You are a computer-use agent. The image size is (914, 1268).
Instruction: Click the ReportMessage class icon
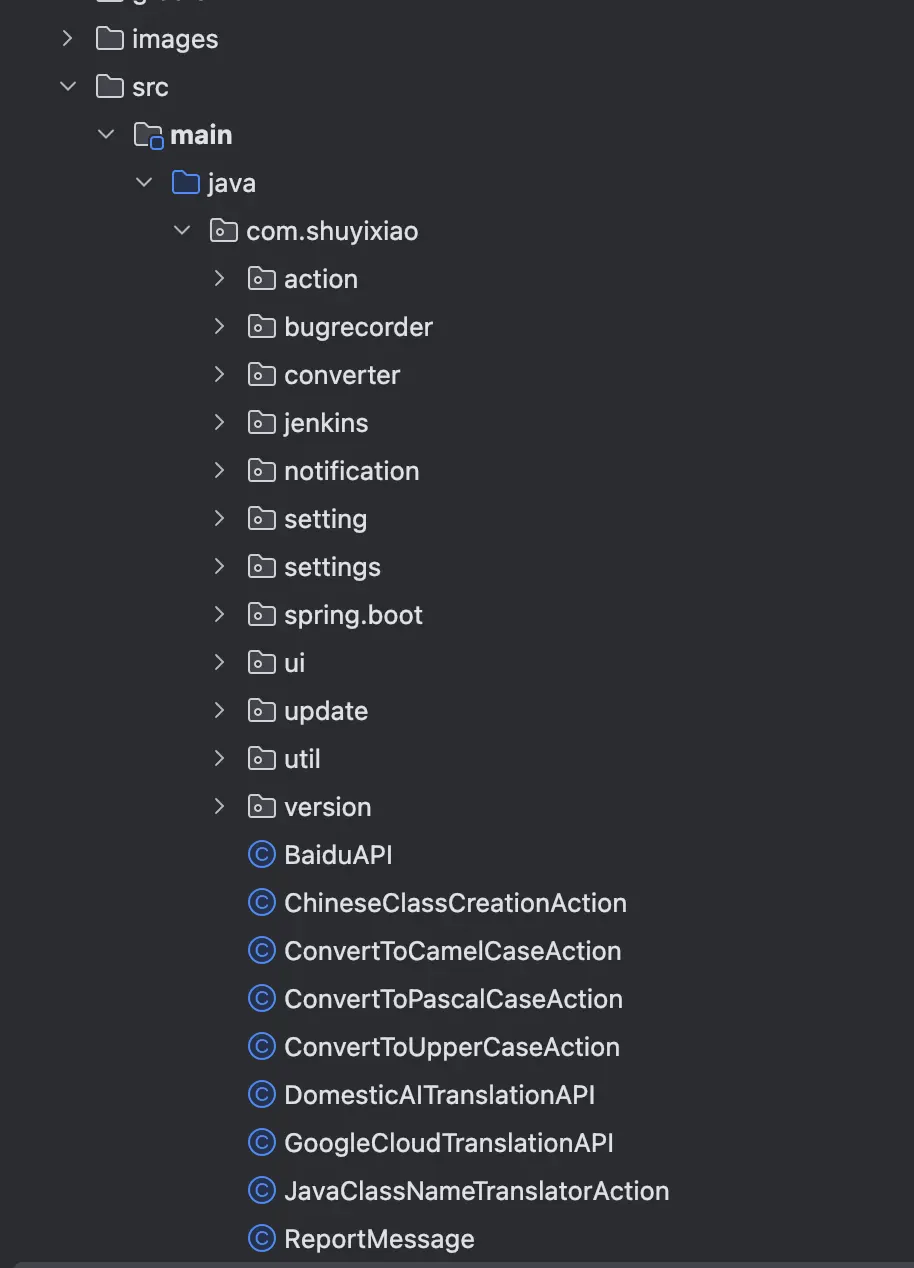tap(261, 1239)
